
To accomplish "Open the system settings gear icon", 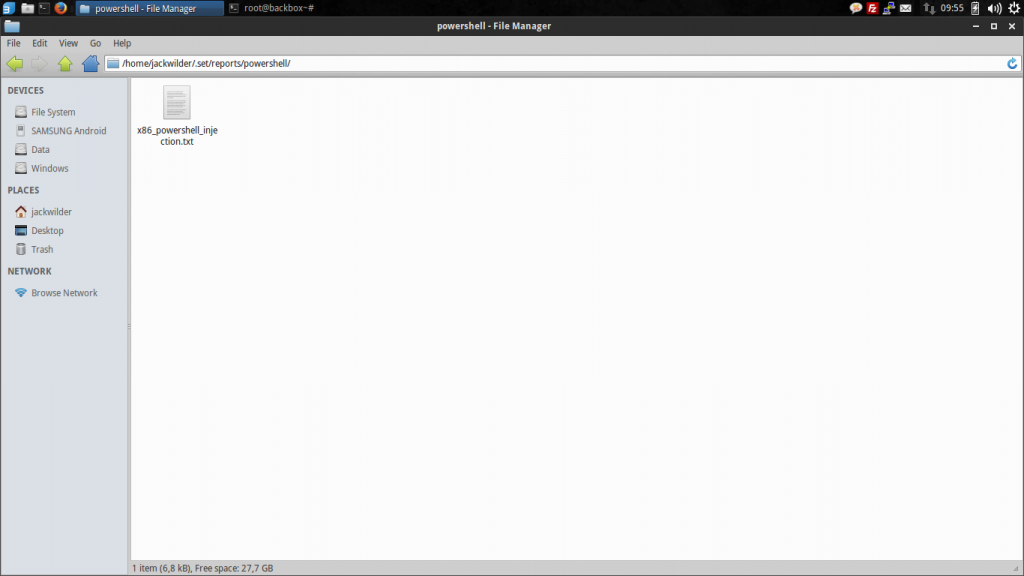I will [1014, 8].
